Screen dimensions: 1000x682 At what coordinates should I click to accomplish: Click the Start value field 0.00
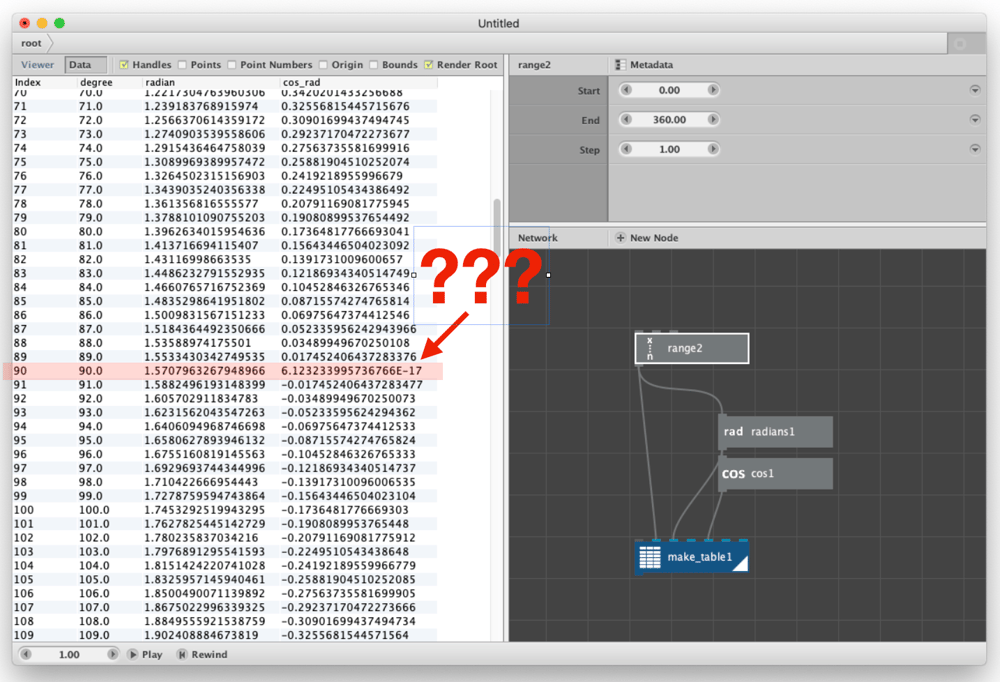click(x=670, y=90)
